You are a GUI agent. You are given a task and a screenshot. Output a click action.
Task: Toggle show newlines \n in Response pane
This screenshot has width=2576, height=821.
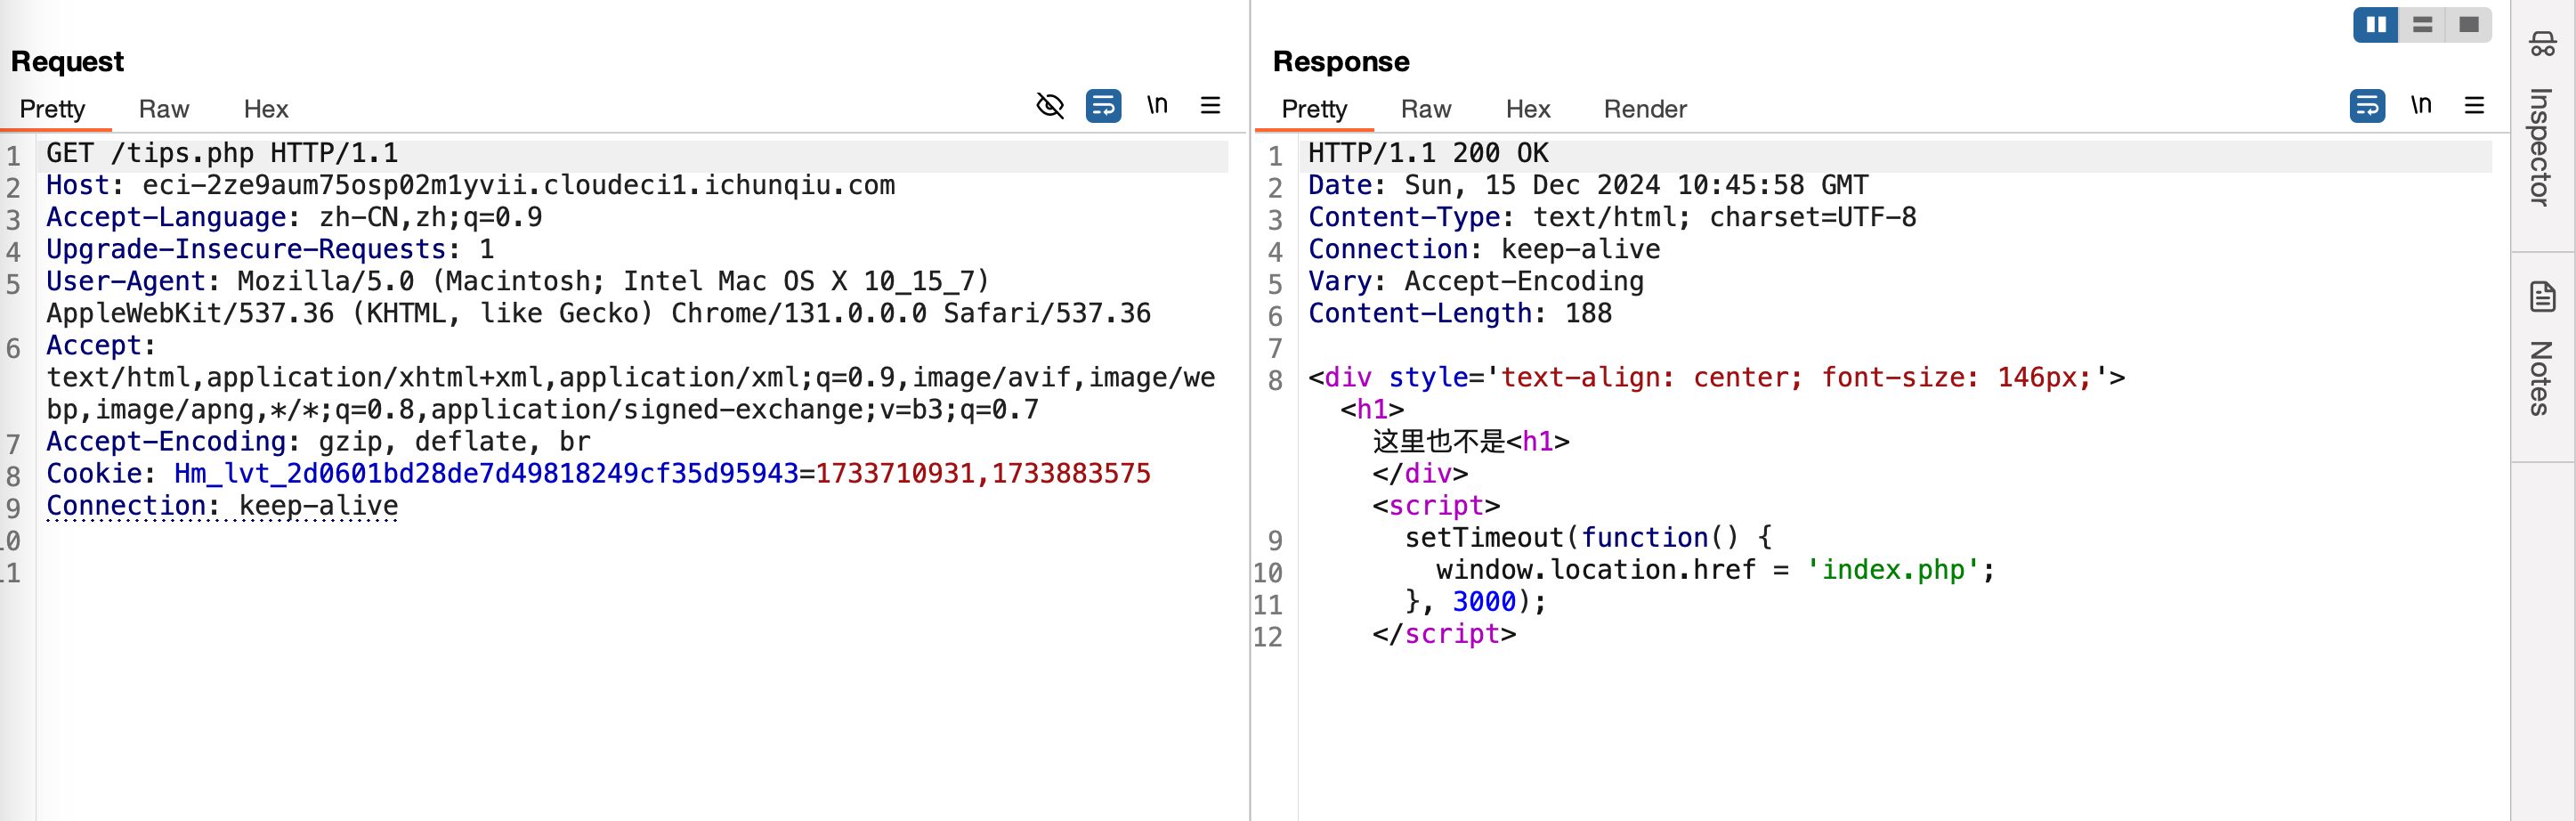2421,105
